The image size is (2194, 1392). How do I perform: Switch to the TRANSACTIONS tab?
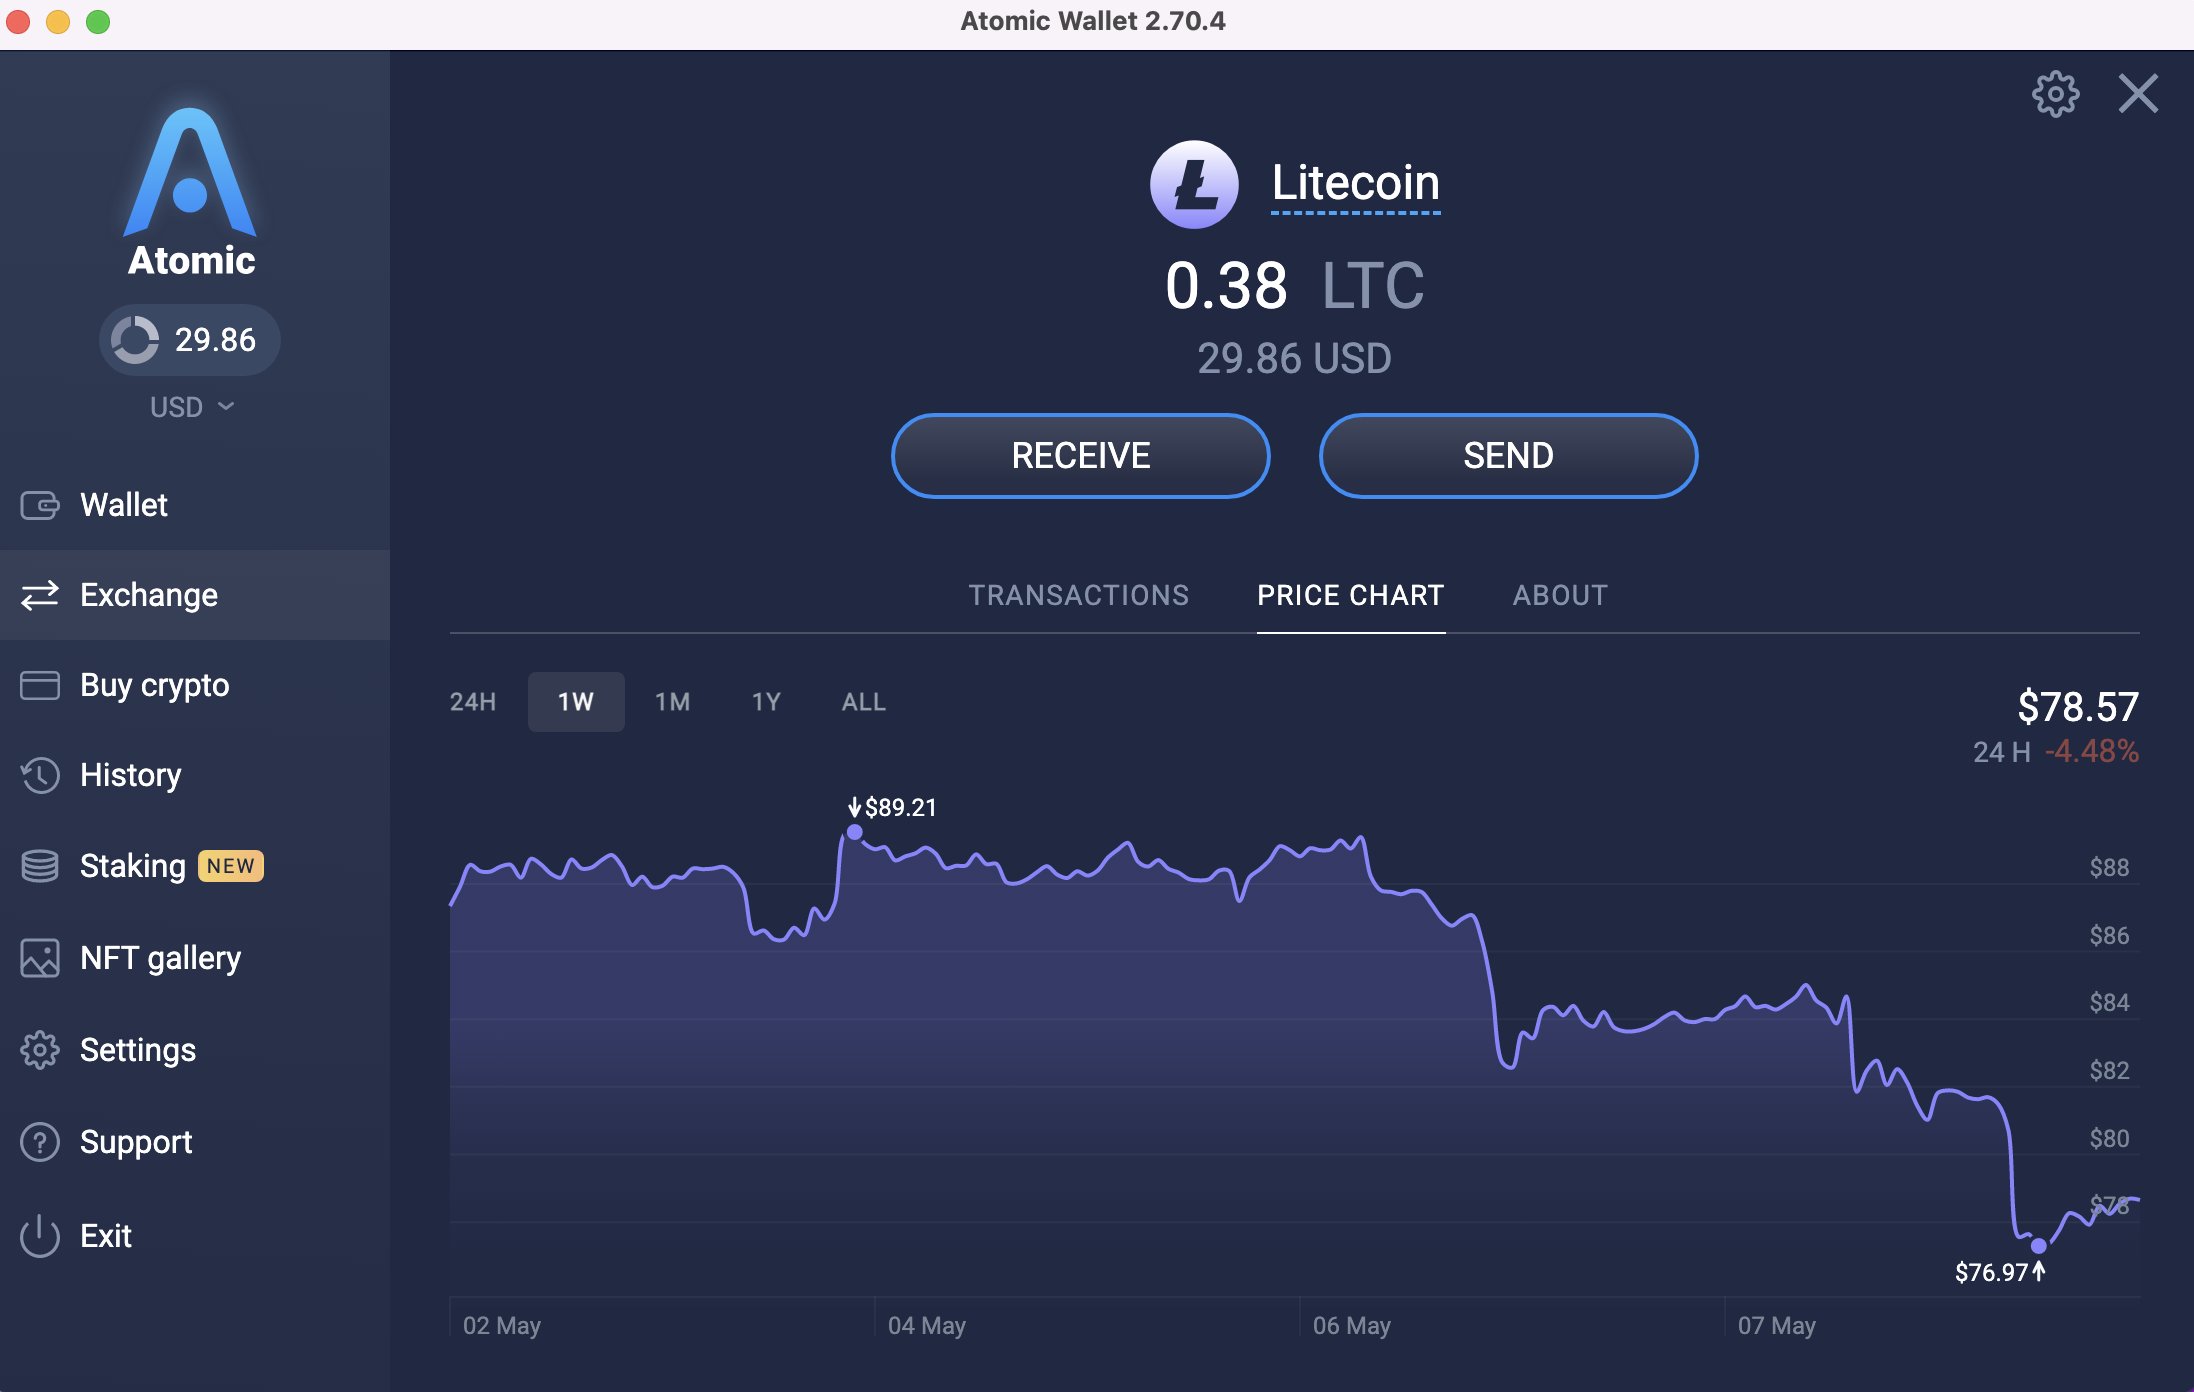point(1078,595)
